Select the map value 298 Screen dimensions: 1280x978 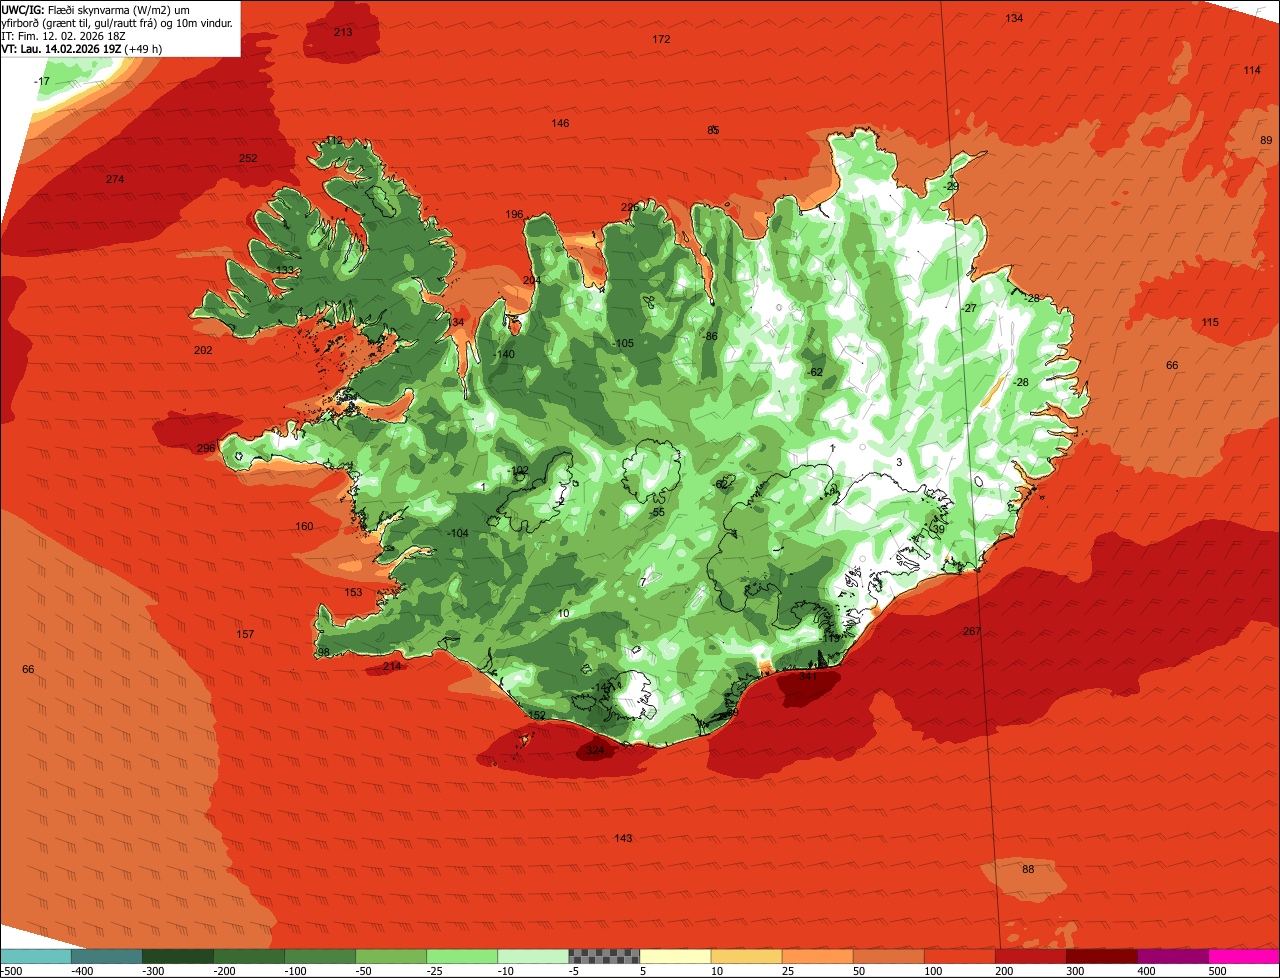click(205, 448)
